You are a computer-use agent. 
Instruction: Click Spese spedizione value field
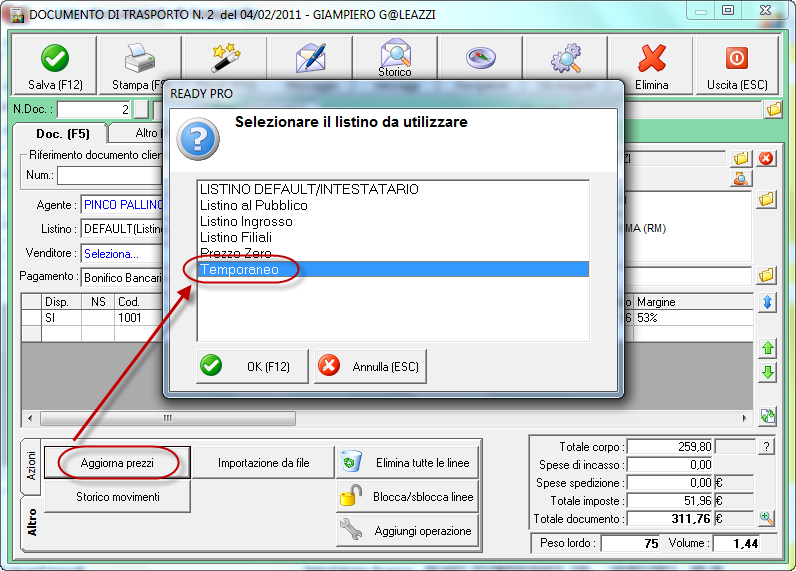point(670,482)
